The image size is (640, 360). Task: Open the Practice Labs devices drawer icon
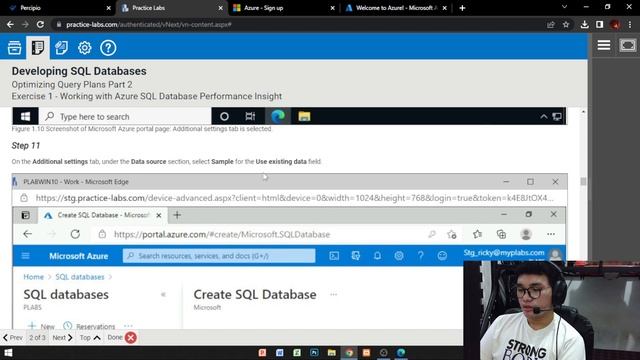(x=14, y=48)
